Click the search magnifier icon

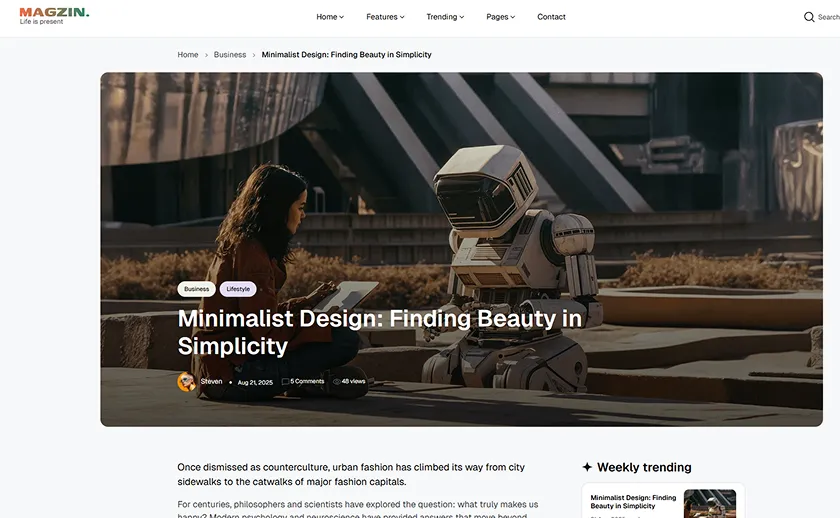[809, 17]
